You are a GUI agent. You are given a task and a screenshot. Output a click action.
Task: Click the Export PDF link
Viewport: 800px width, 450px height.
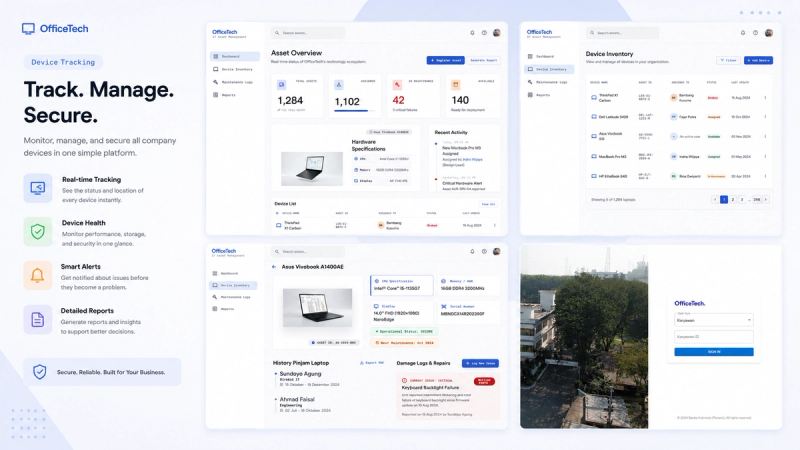[372, 363]
